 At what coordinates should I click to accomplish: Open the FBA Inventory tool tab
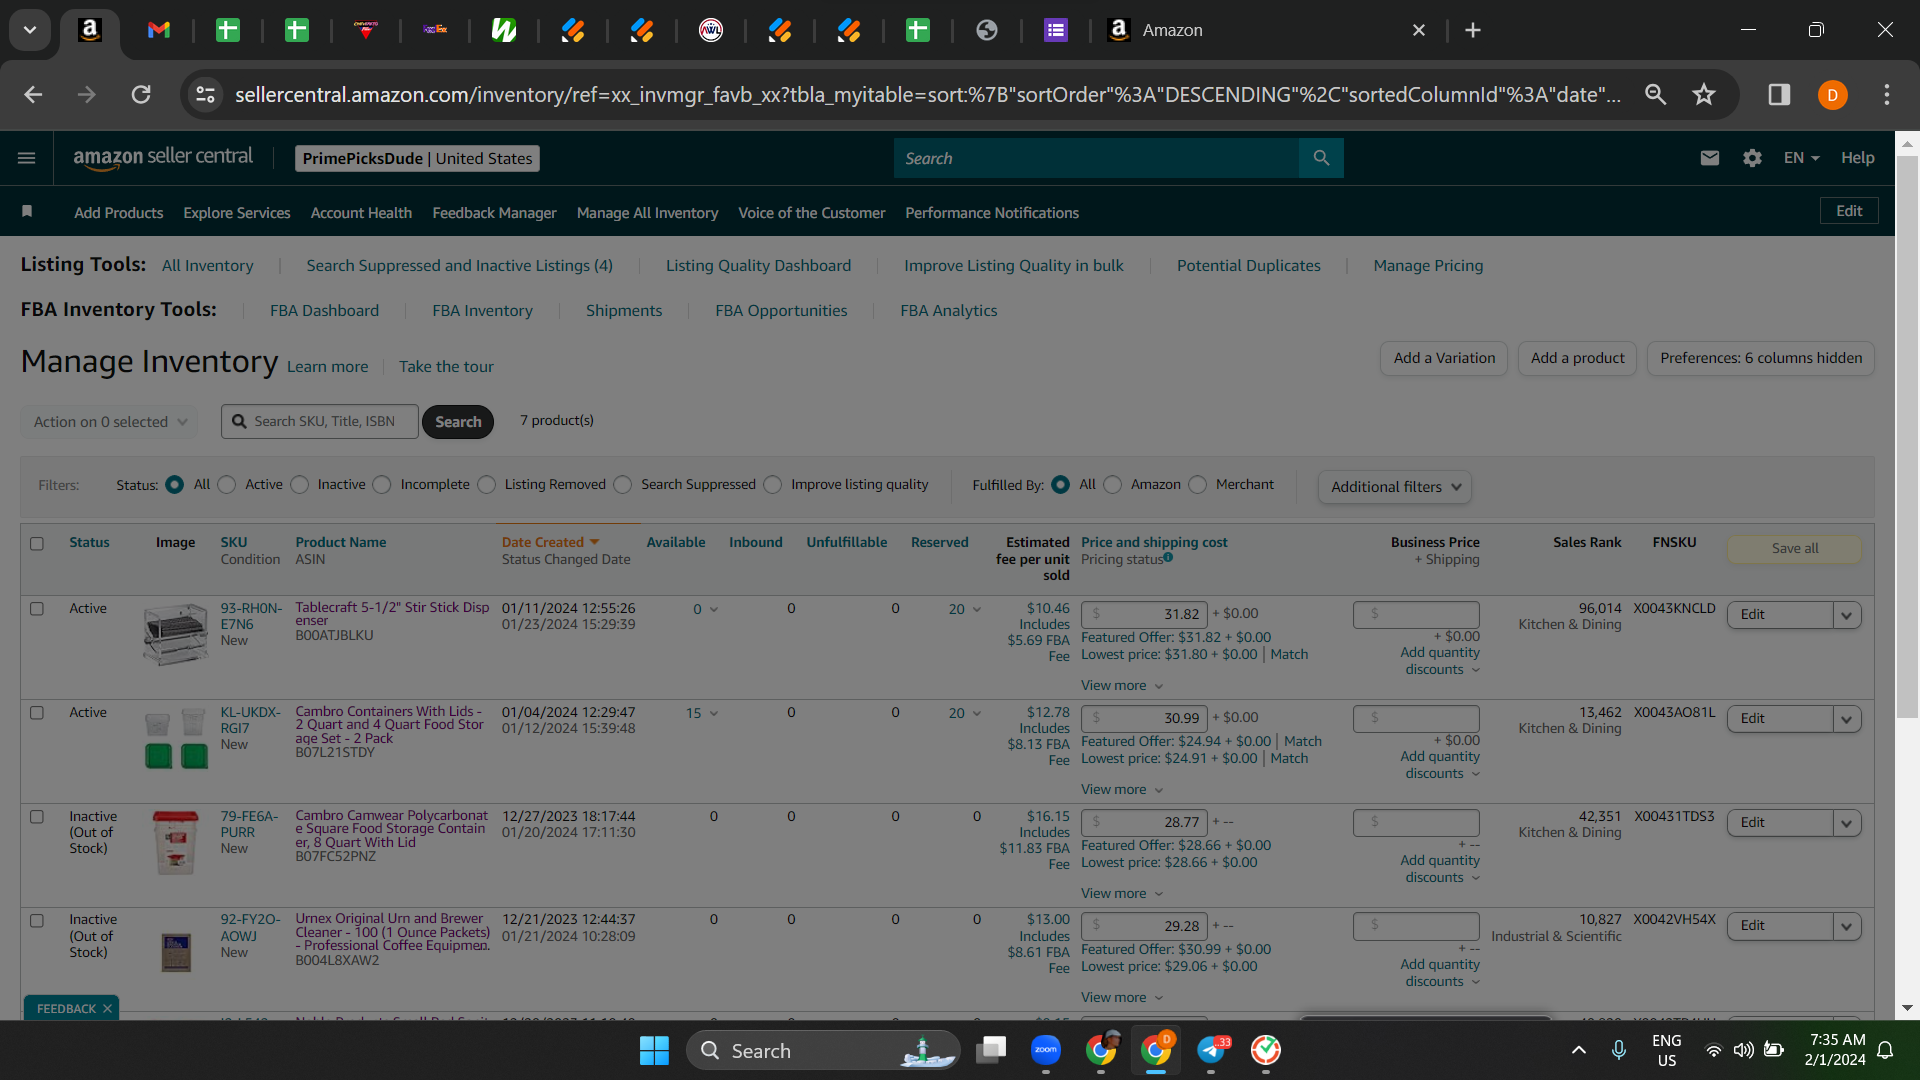point(482,311)
